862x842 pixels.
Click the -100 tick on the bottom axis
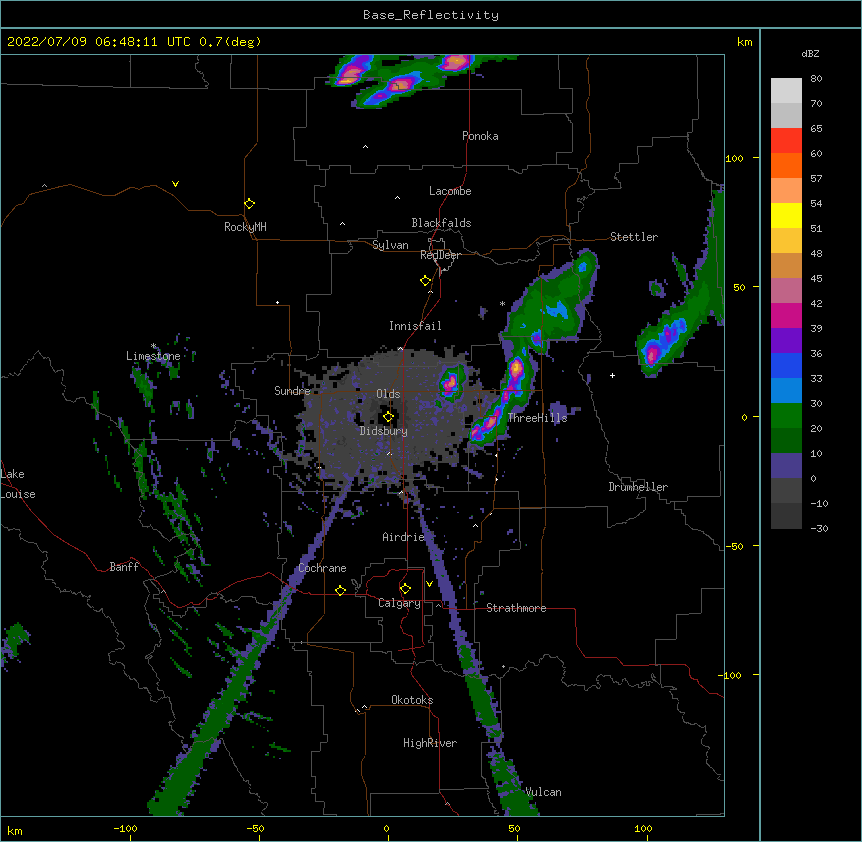tap(126, 828)
